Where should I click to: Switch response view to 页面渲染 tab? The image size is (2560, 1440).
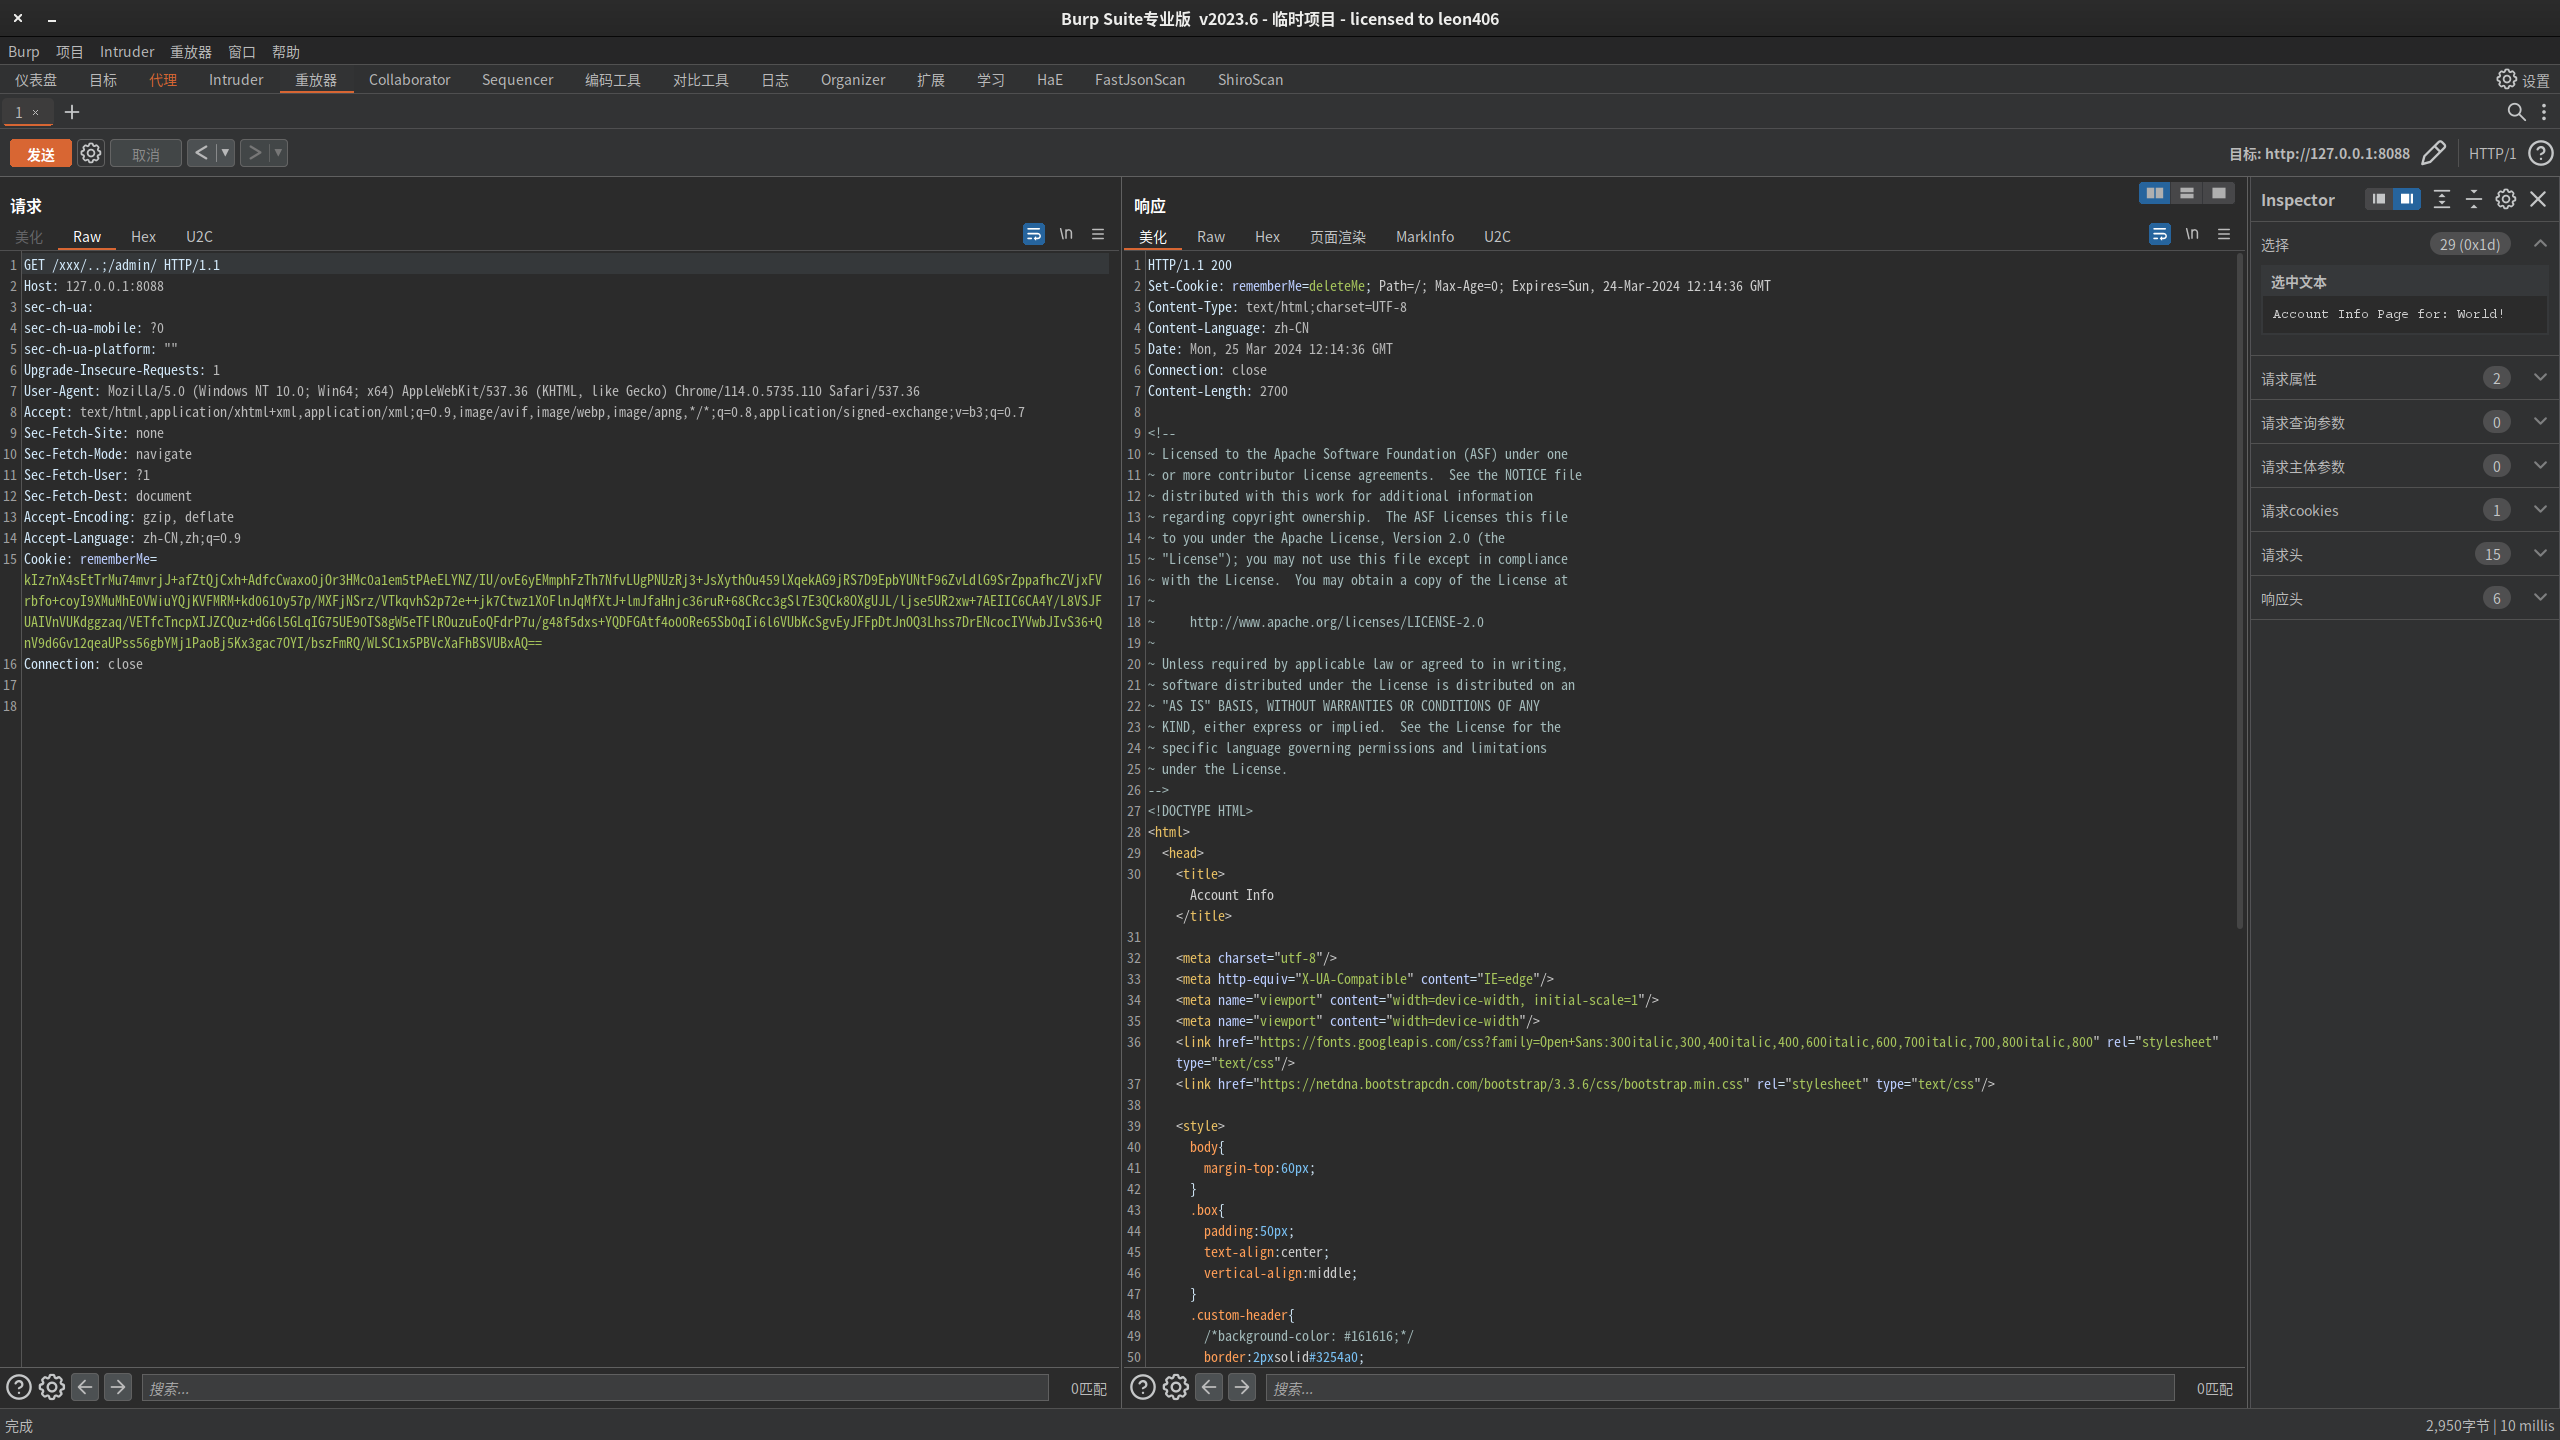1337,236
